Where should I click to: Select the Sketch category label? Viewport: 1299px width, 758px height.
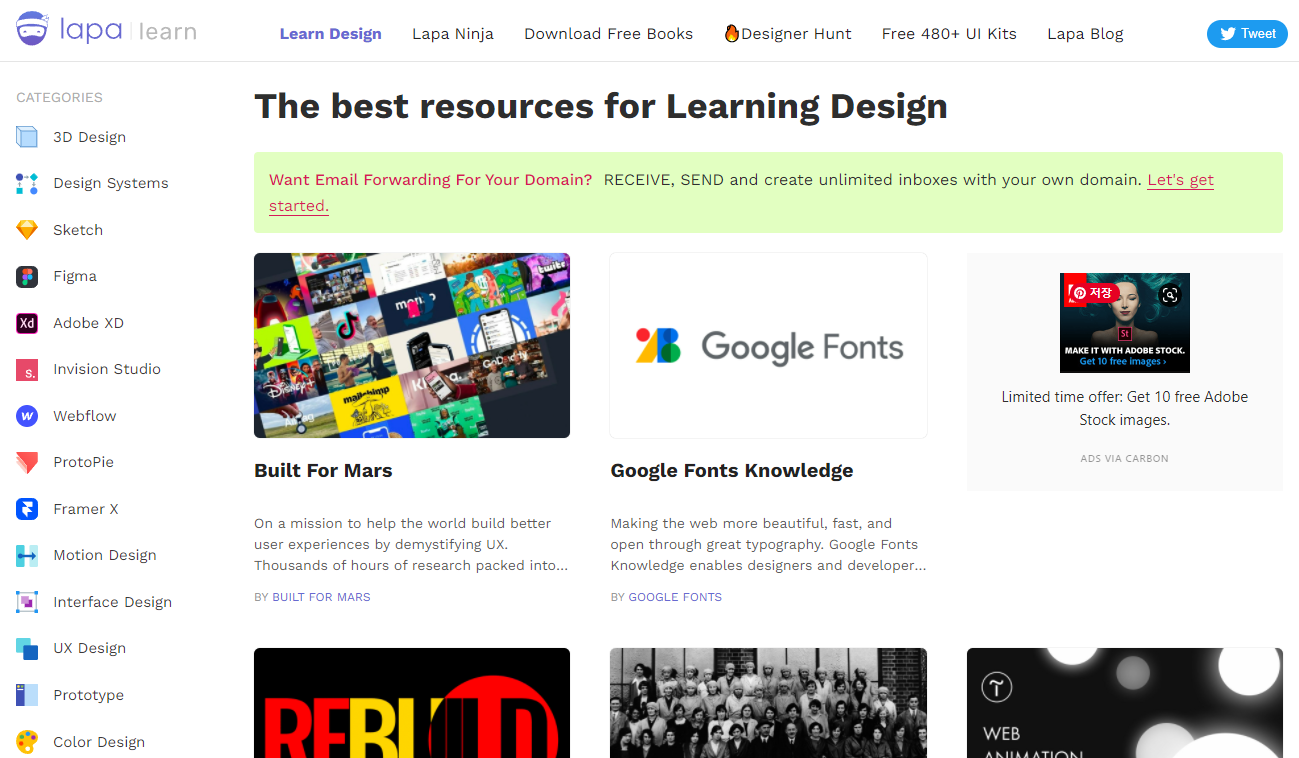point(78,230)
